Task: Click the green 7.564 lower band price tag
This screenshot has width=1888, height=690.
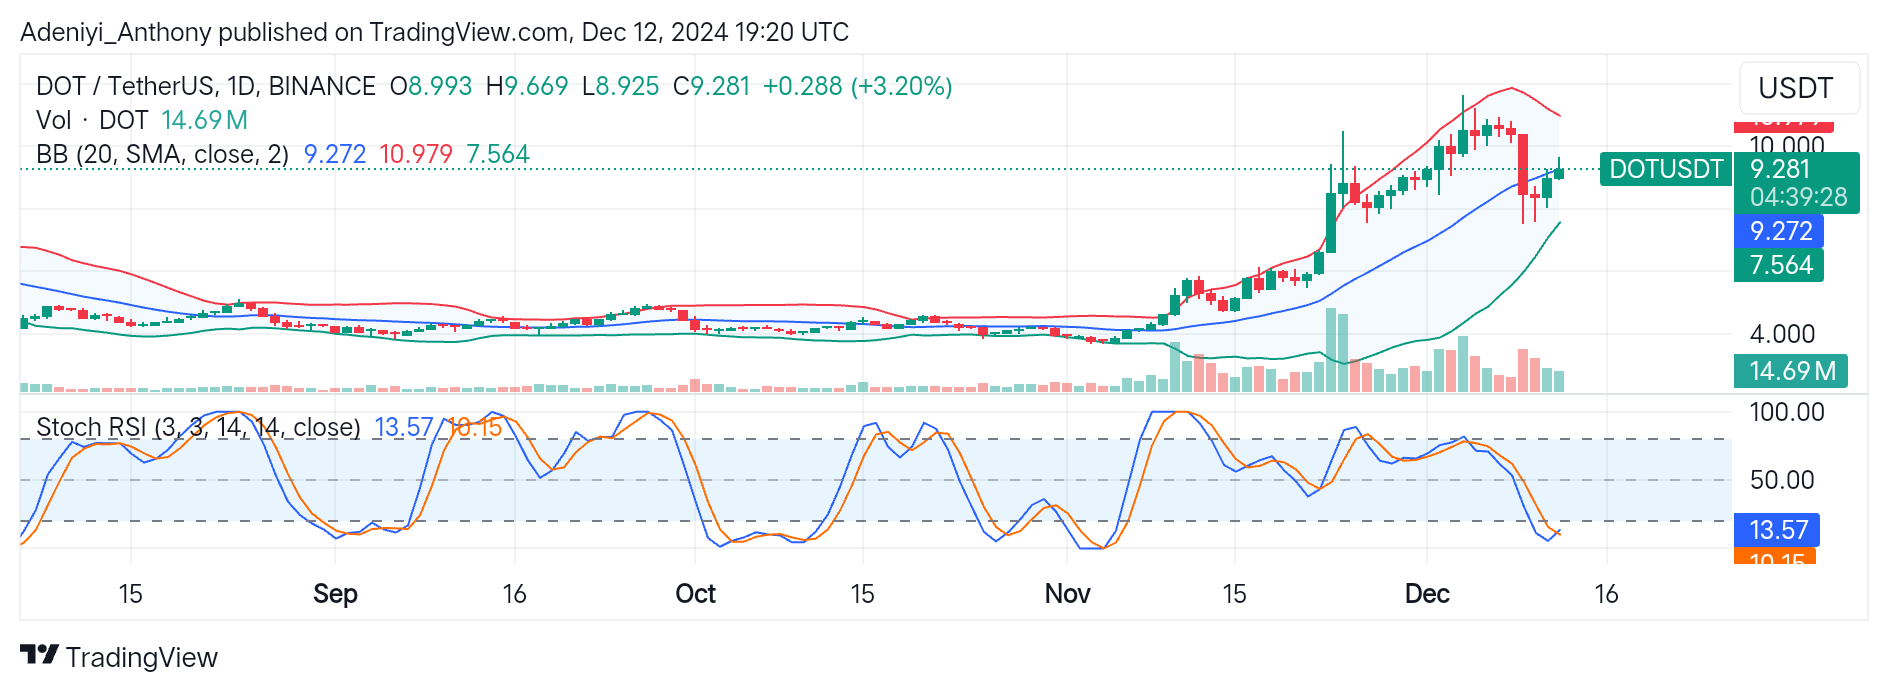Action: (x=1779, y=265)
